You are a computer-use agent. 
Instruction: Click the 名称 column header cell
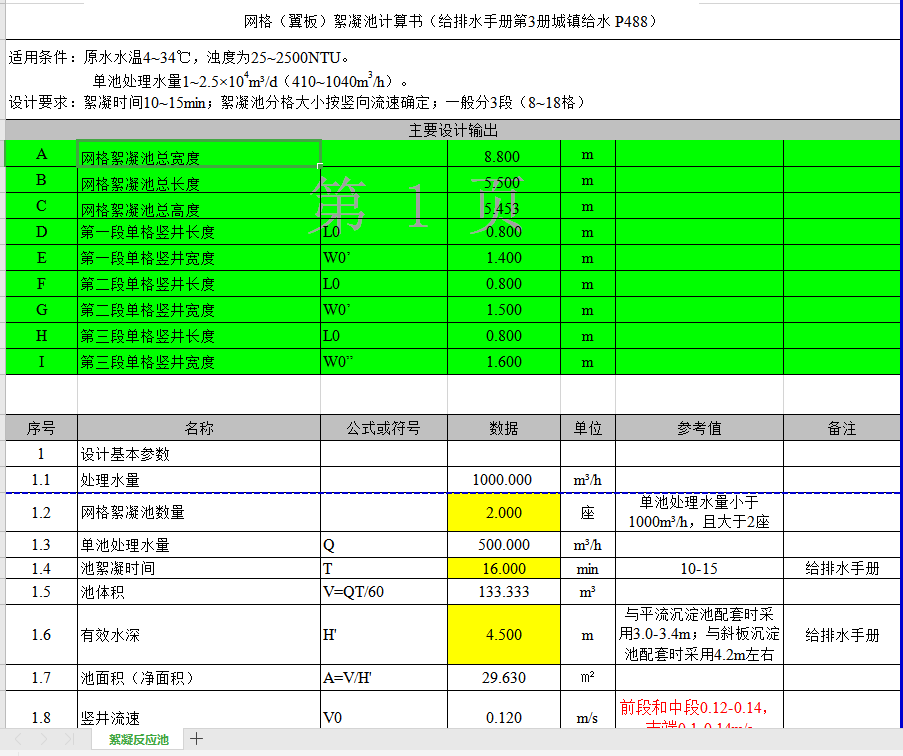199,428
